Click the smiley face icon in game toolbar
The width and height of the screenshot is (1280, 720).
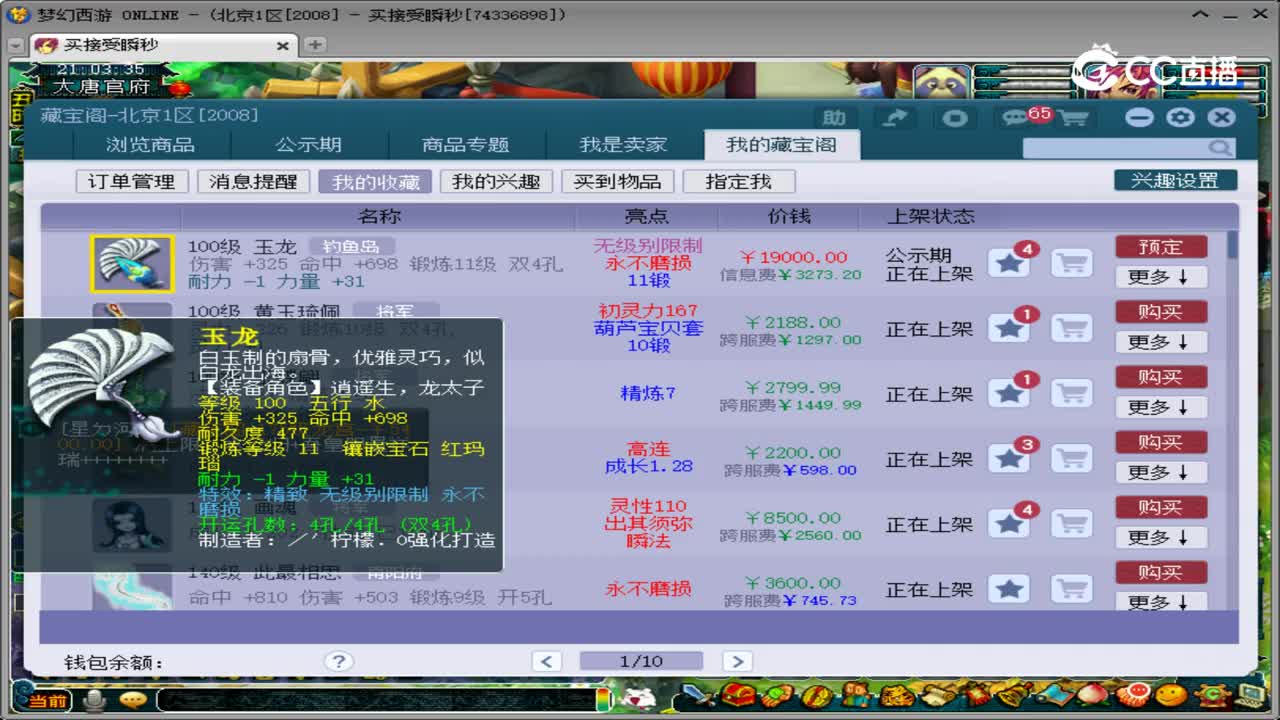pos(1172,695)
